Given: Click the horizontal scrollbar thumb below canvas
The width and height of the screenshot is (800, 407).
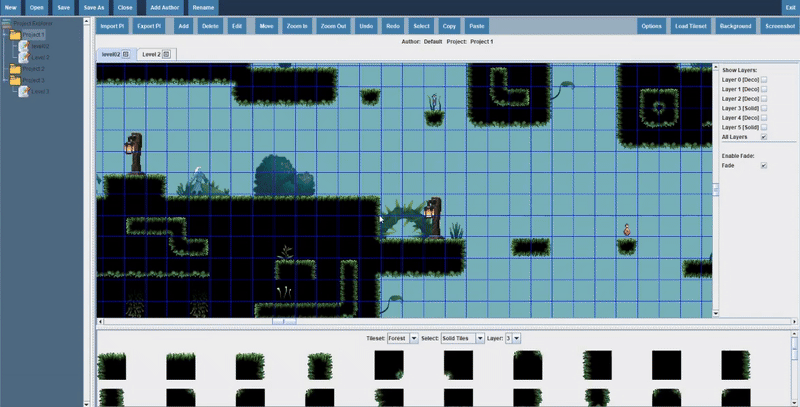Looking at the screenshot, I should [284, 322].
